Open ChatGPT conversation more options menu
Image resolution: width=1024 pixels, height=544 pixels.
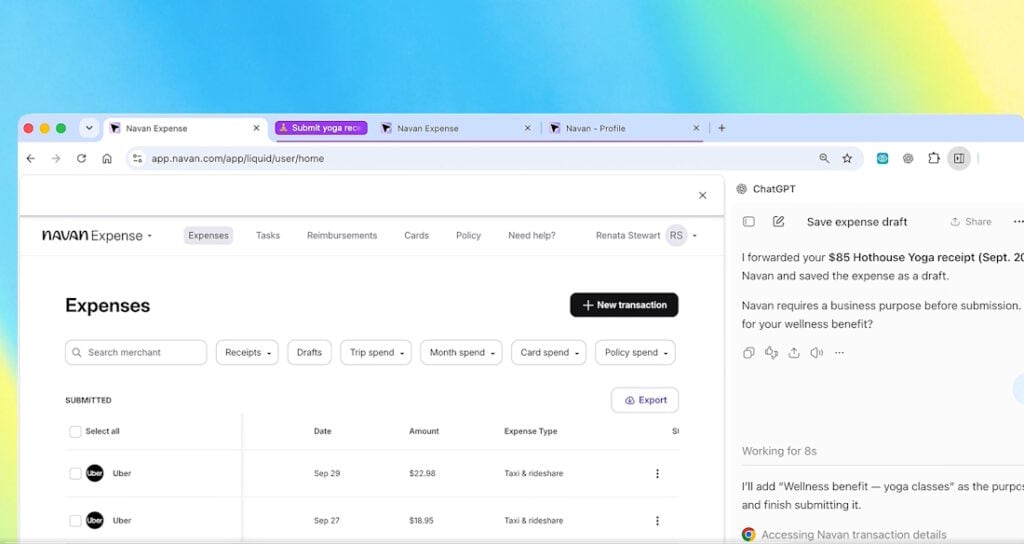(1018, 221)
